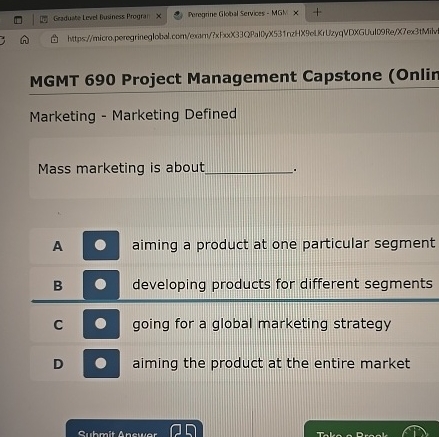Click the MGMT 690 Project Management Capstone title

234,78
